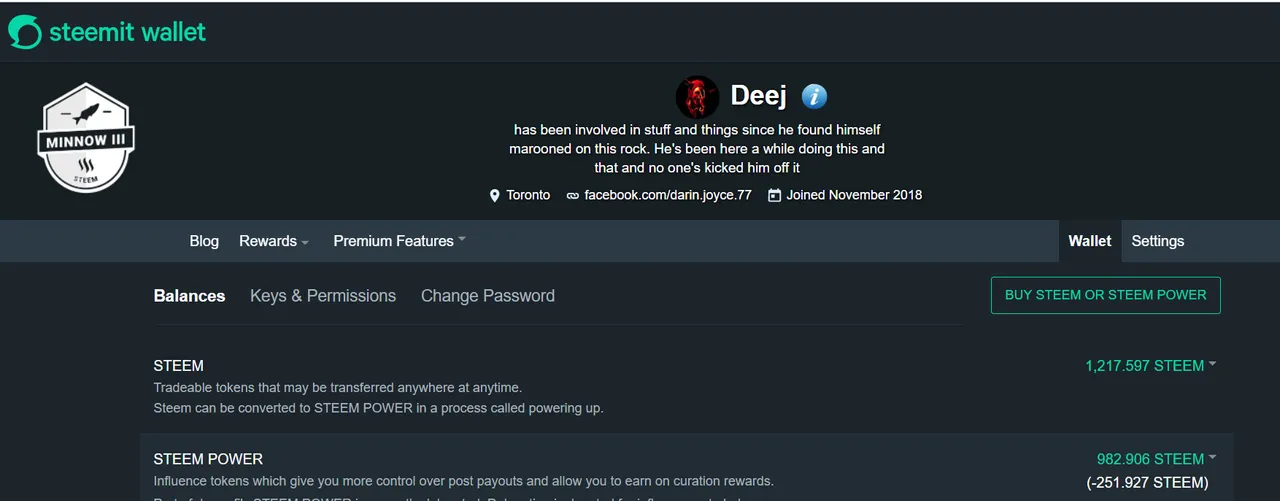Click the steemit wallet title text
1280x501 pixels.
coord(127,32)
